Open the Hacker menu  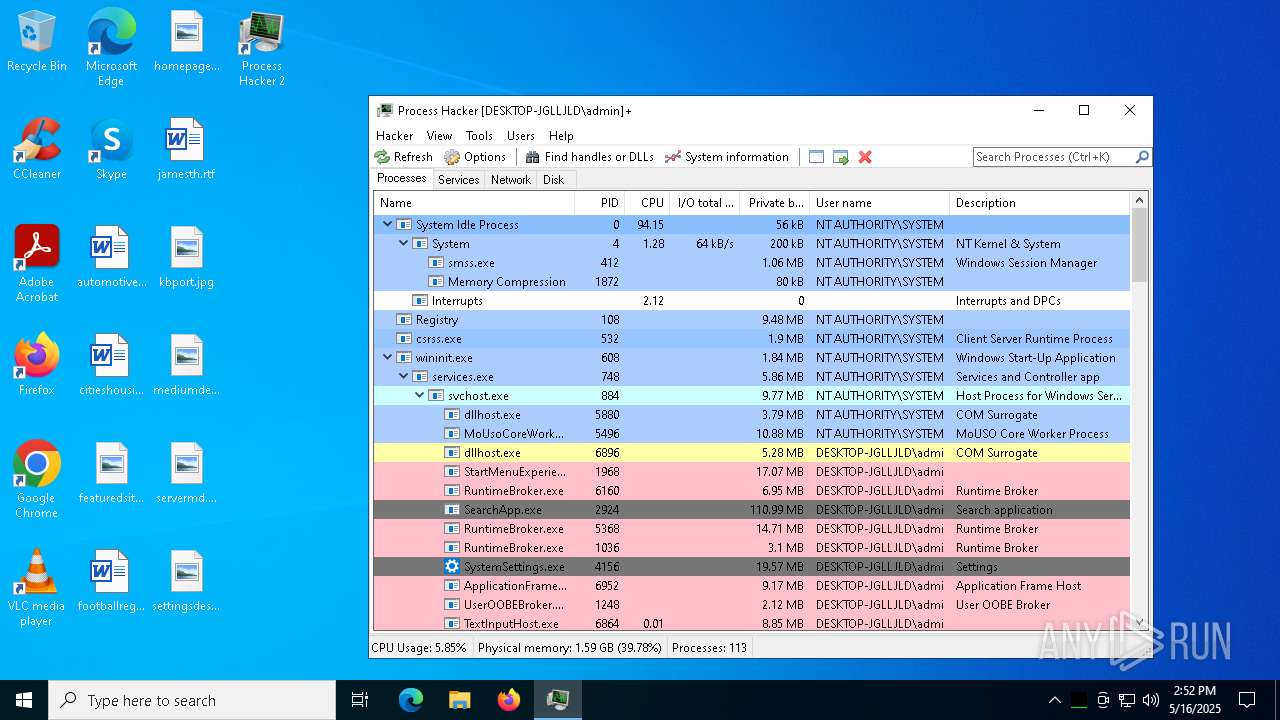coord(394,136)
